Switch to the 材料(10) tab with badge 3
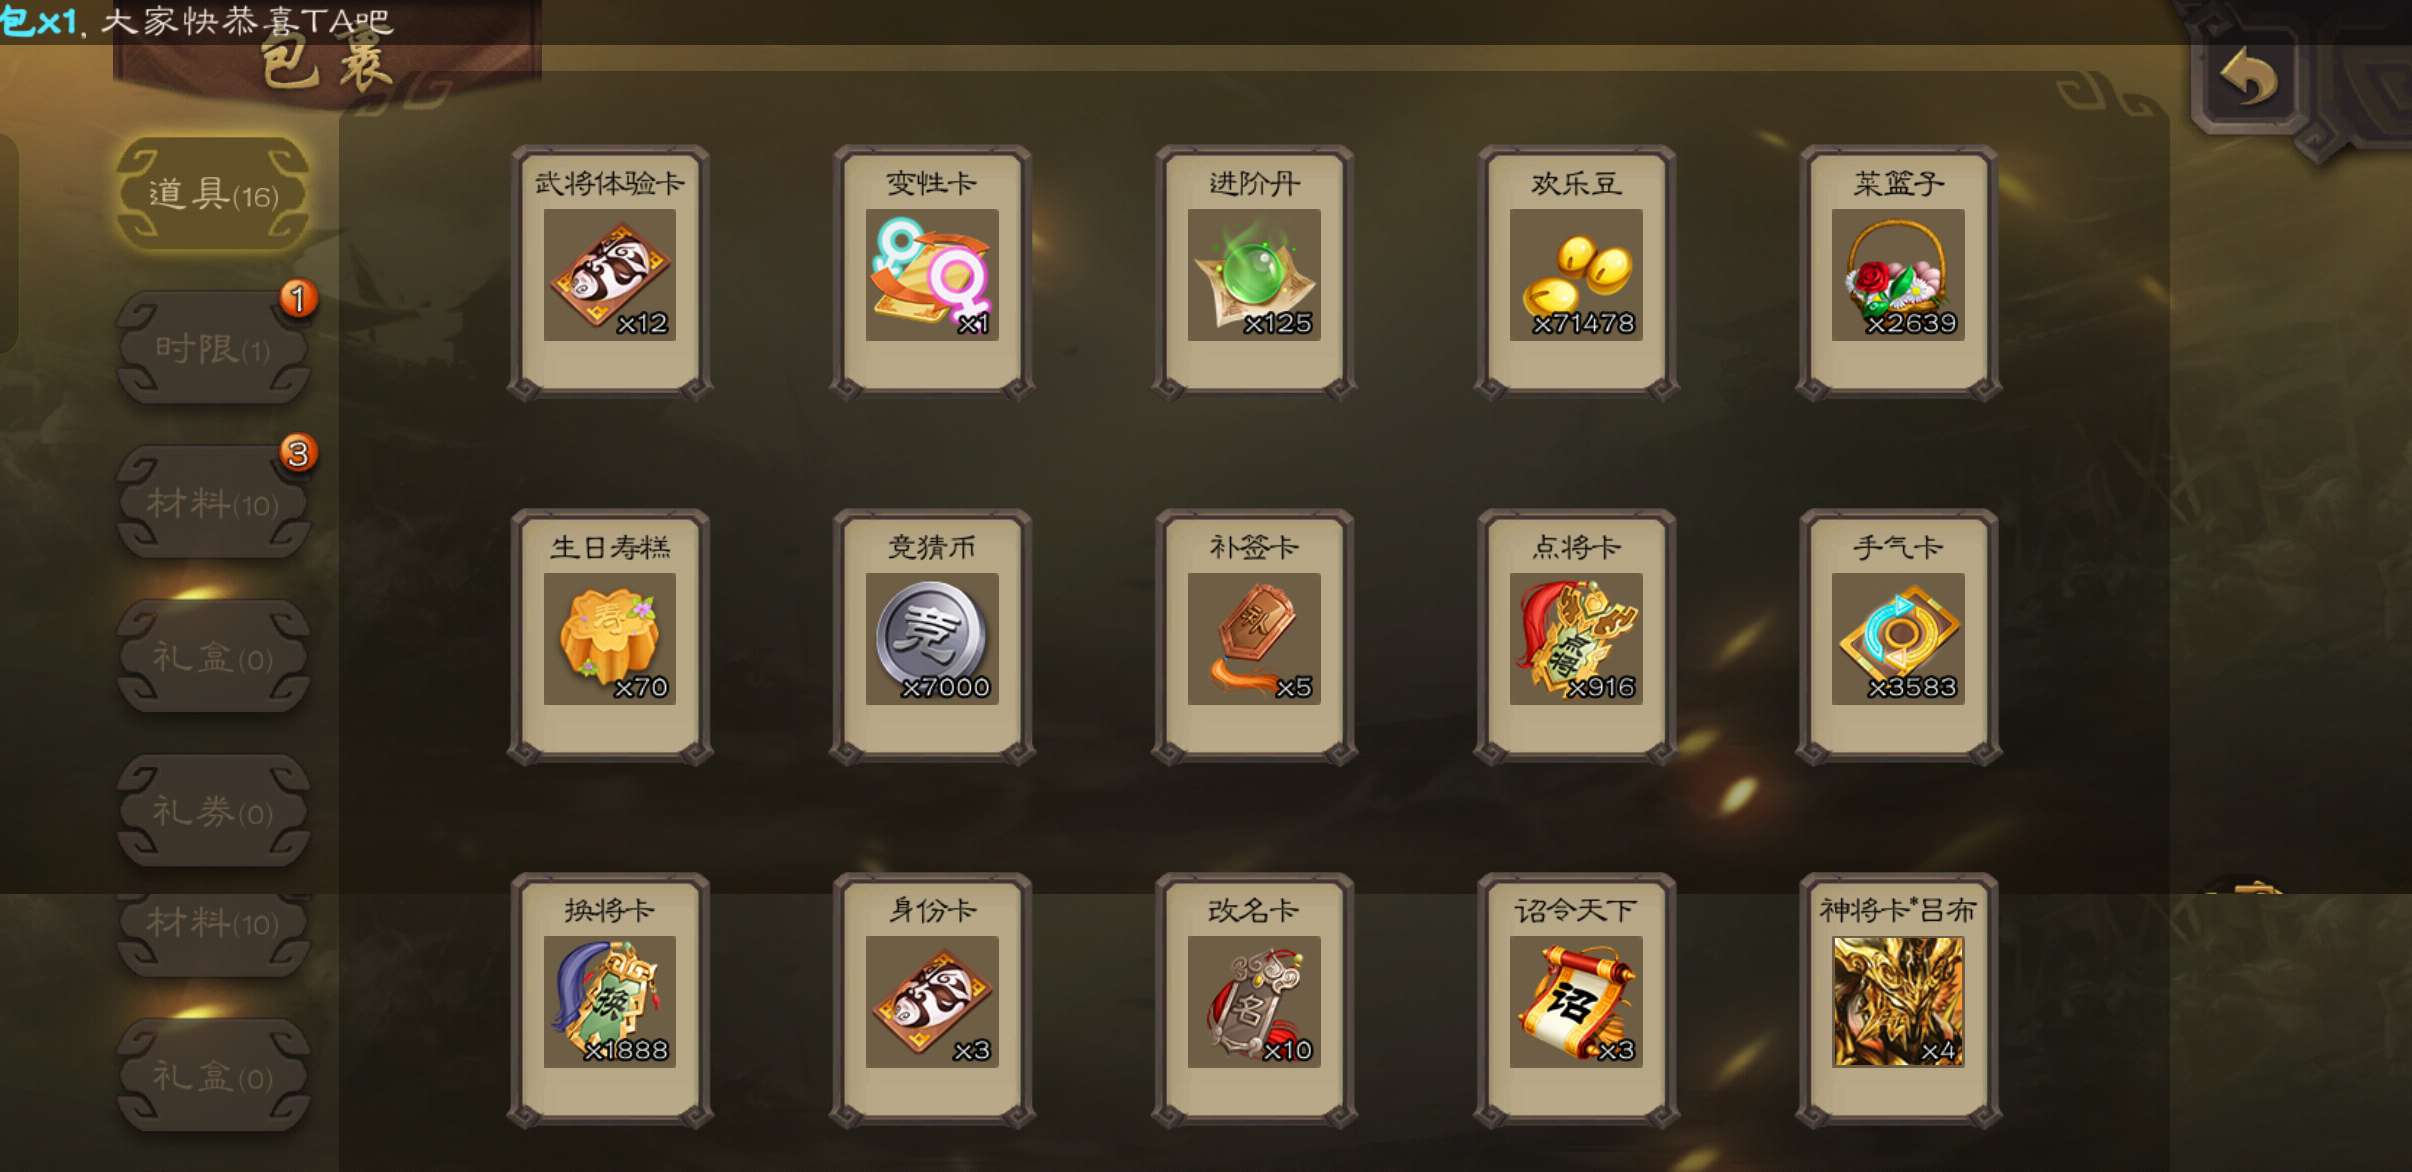The width and height of the screenshot is (2412, 1172). click(x=213, y=502)
